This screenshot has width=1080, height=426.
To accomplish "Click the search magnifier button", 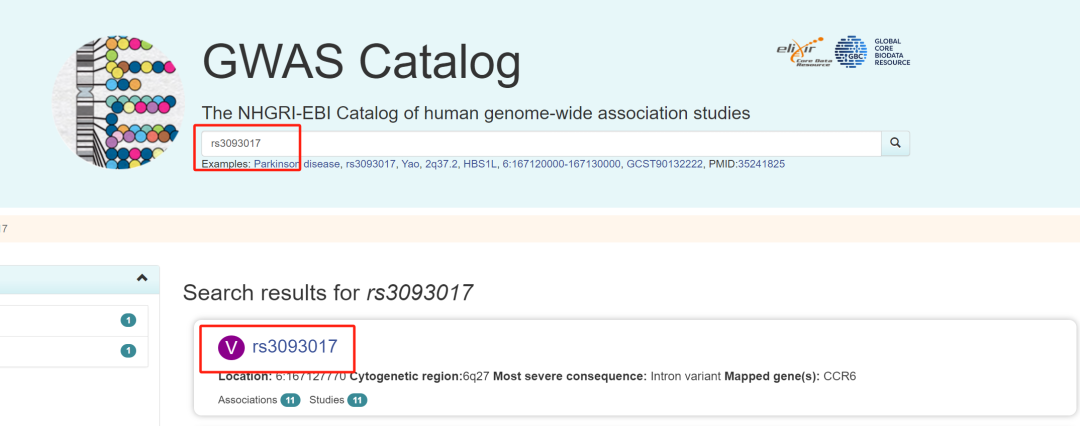I will click(895, 143).
